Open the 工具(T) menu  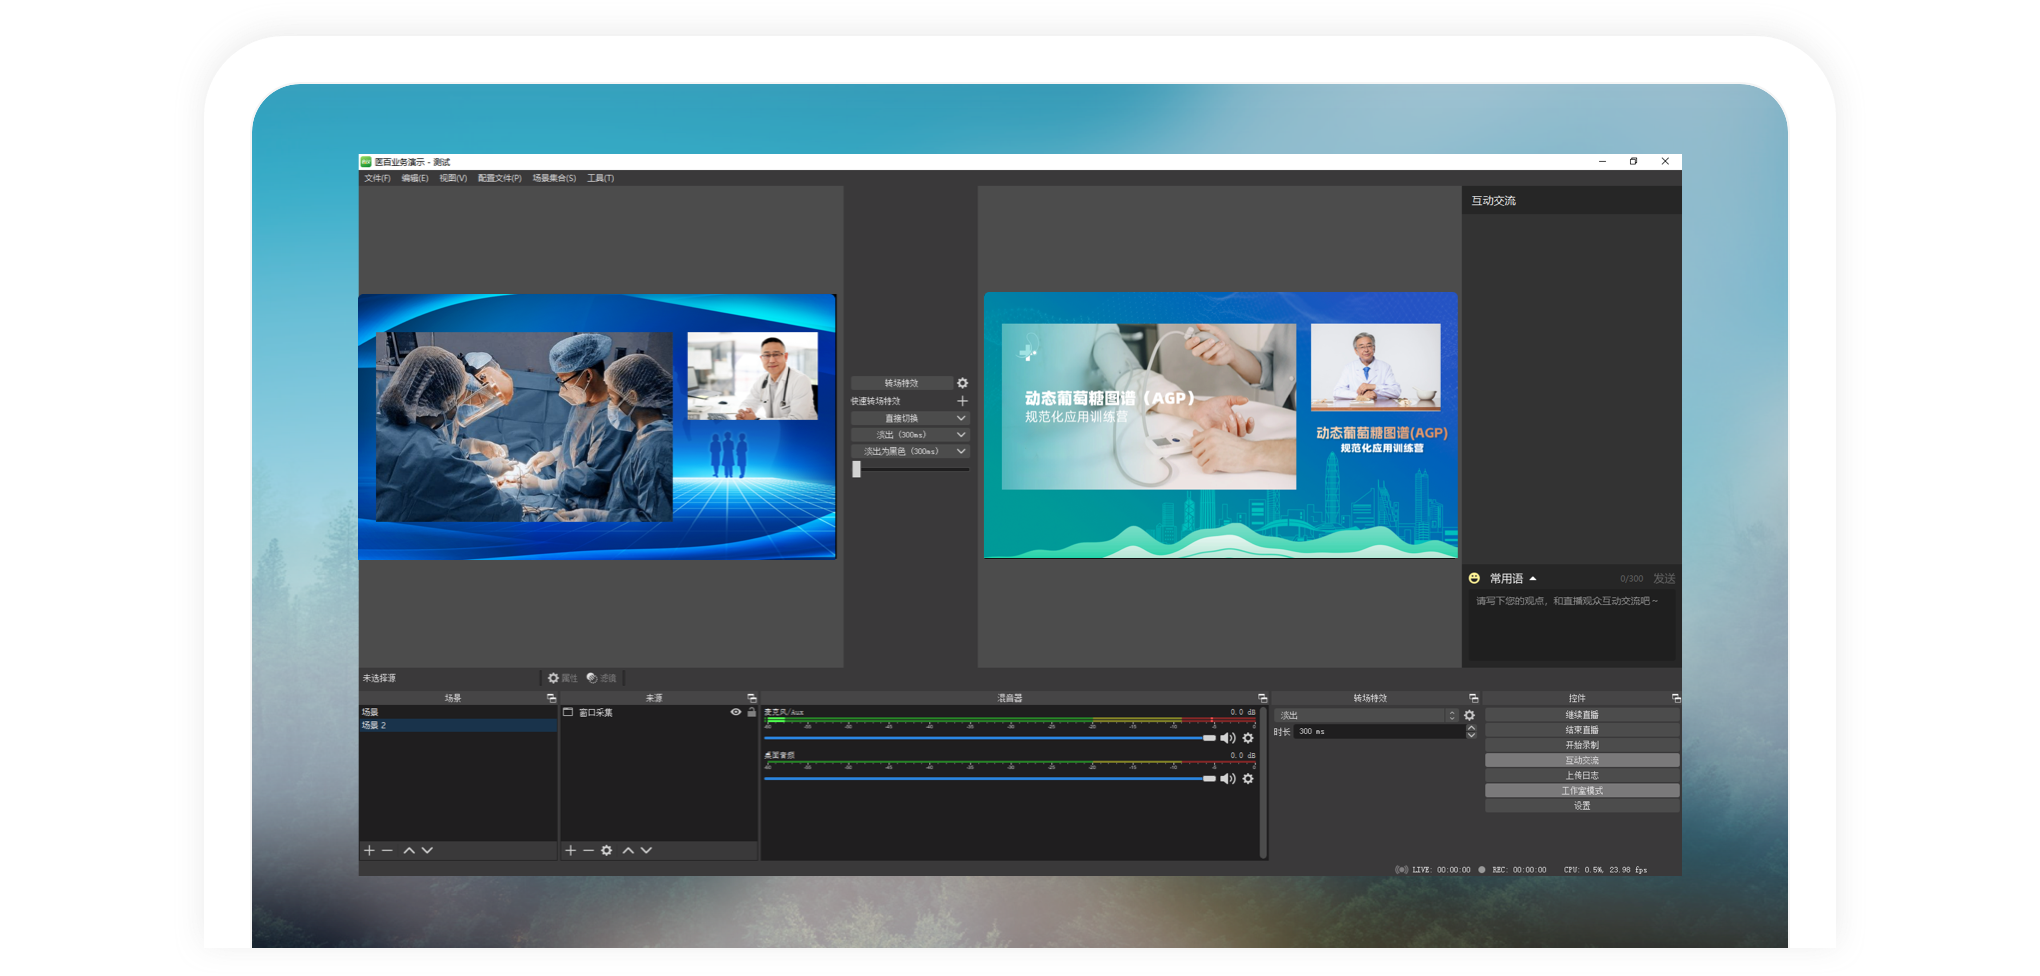click(600, 178)
